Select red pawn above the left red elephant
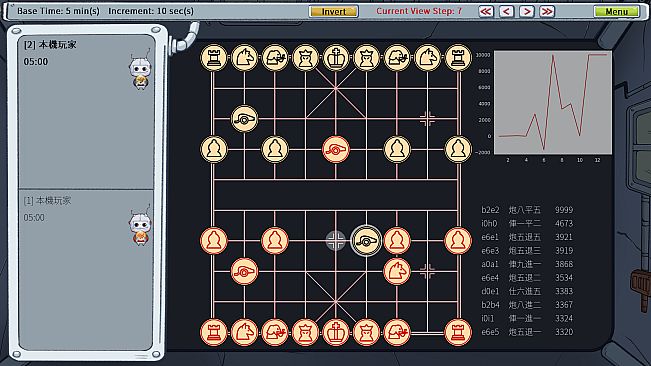651x366 pixels. pos(274,240)
